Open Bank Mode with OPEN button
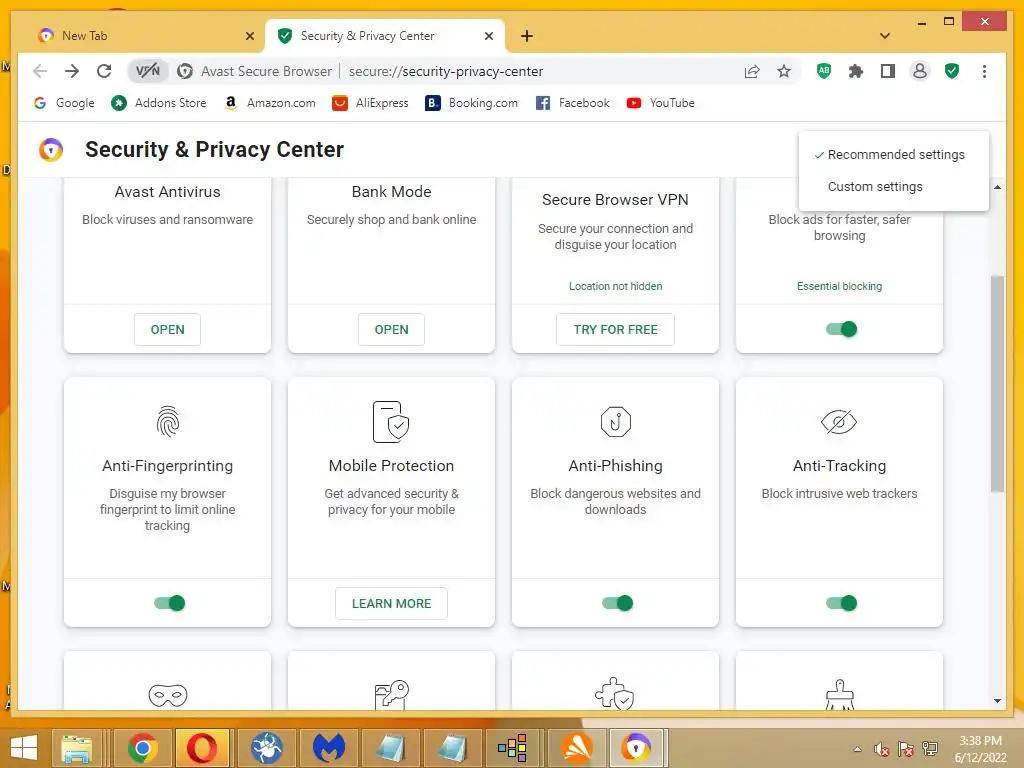This screenshot has width=1024, height=768. coord(391,330)
